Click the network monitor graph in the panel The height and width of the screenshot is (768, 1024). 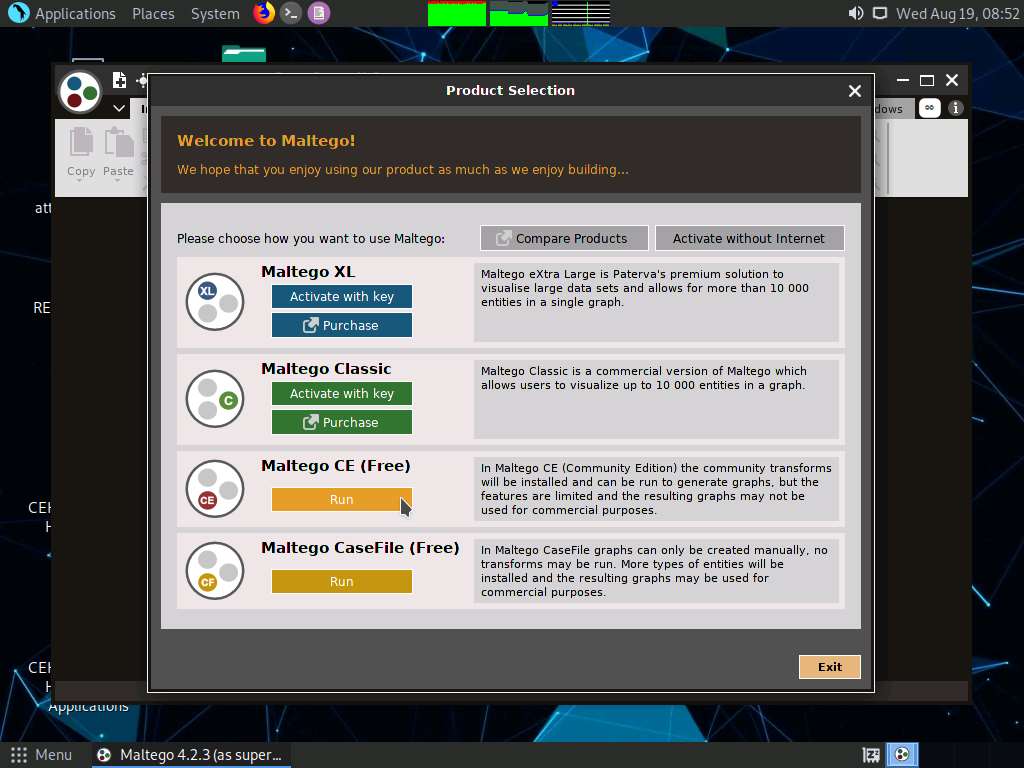tap(581, 14)
